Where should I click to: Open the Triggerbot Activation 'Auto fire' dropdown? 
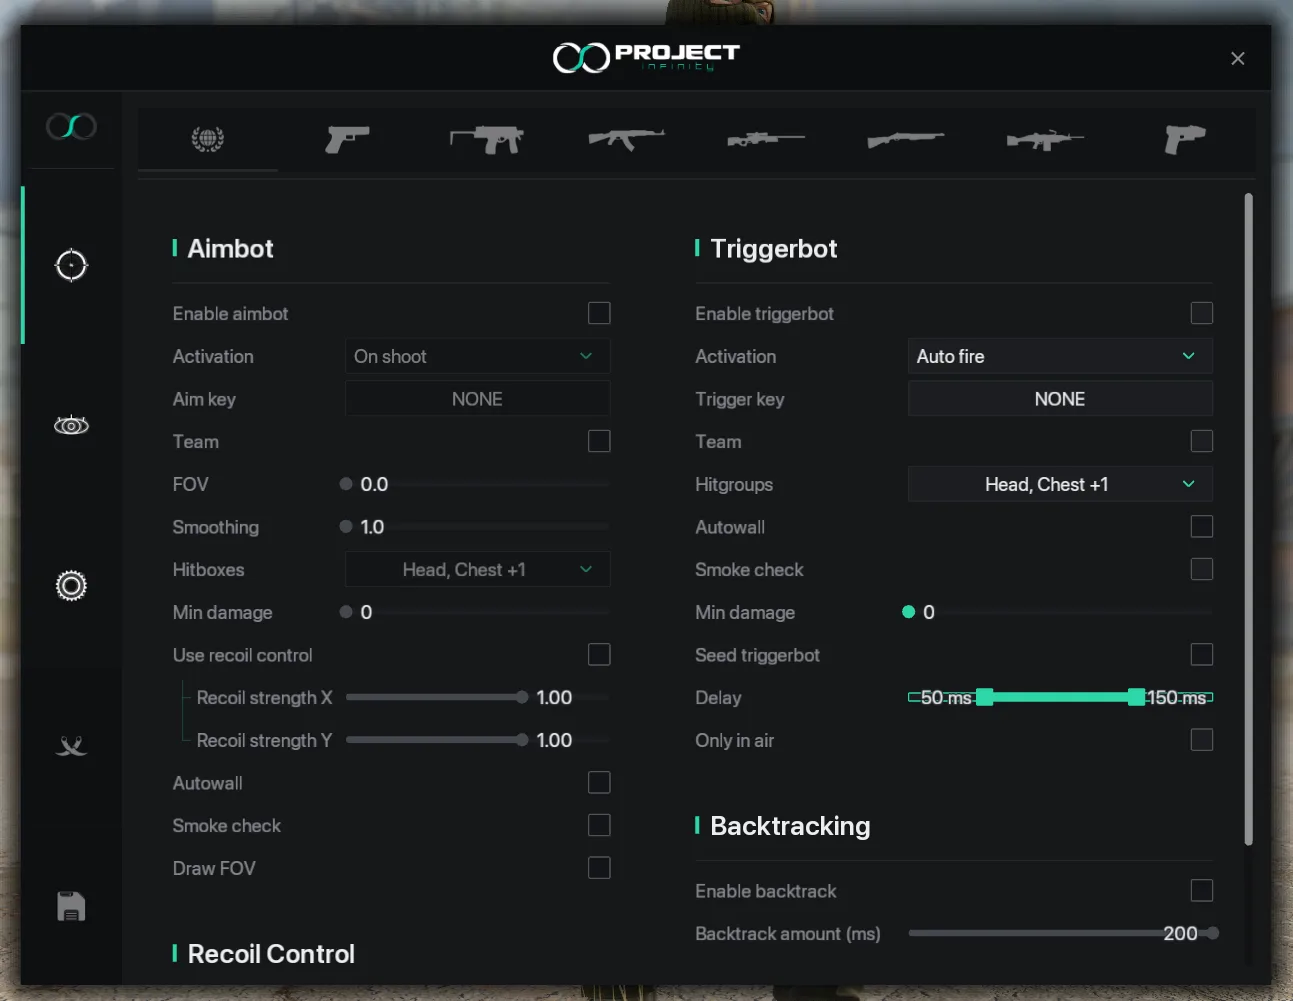pos(1060,356)
